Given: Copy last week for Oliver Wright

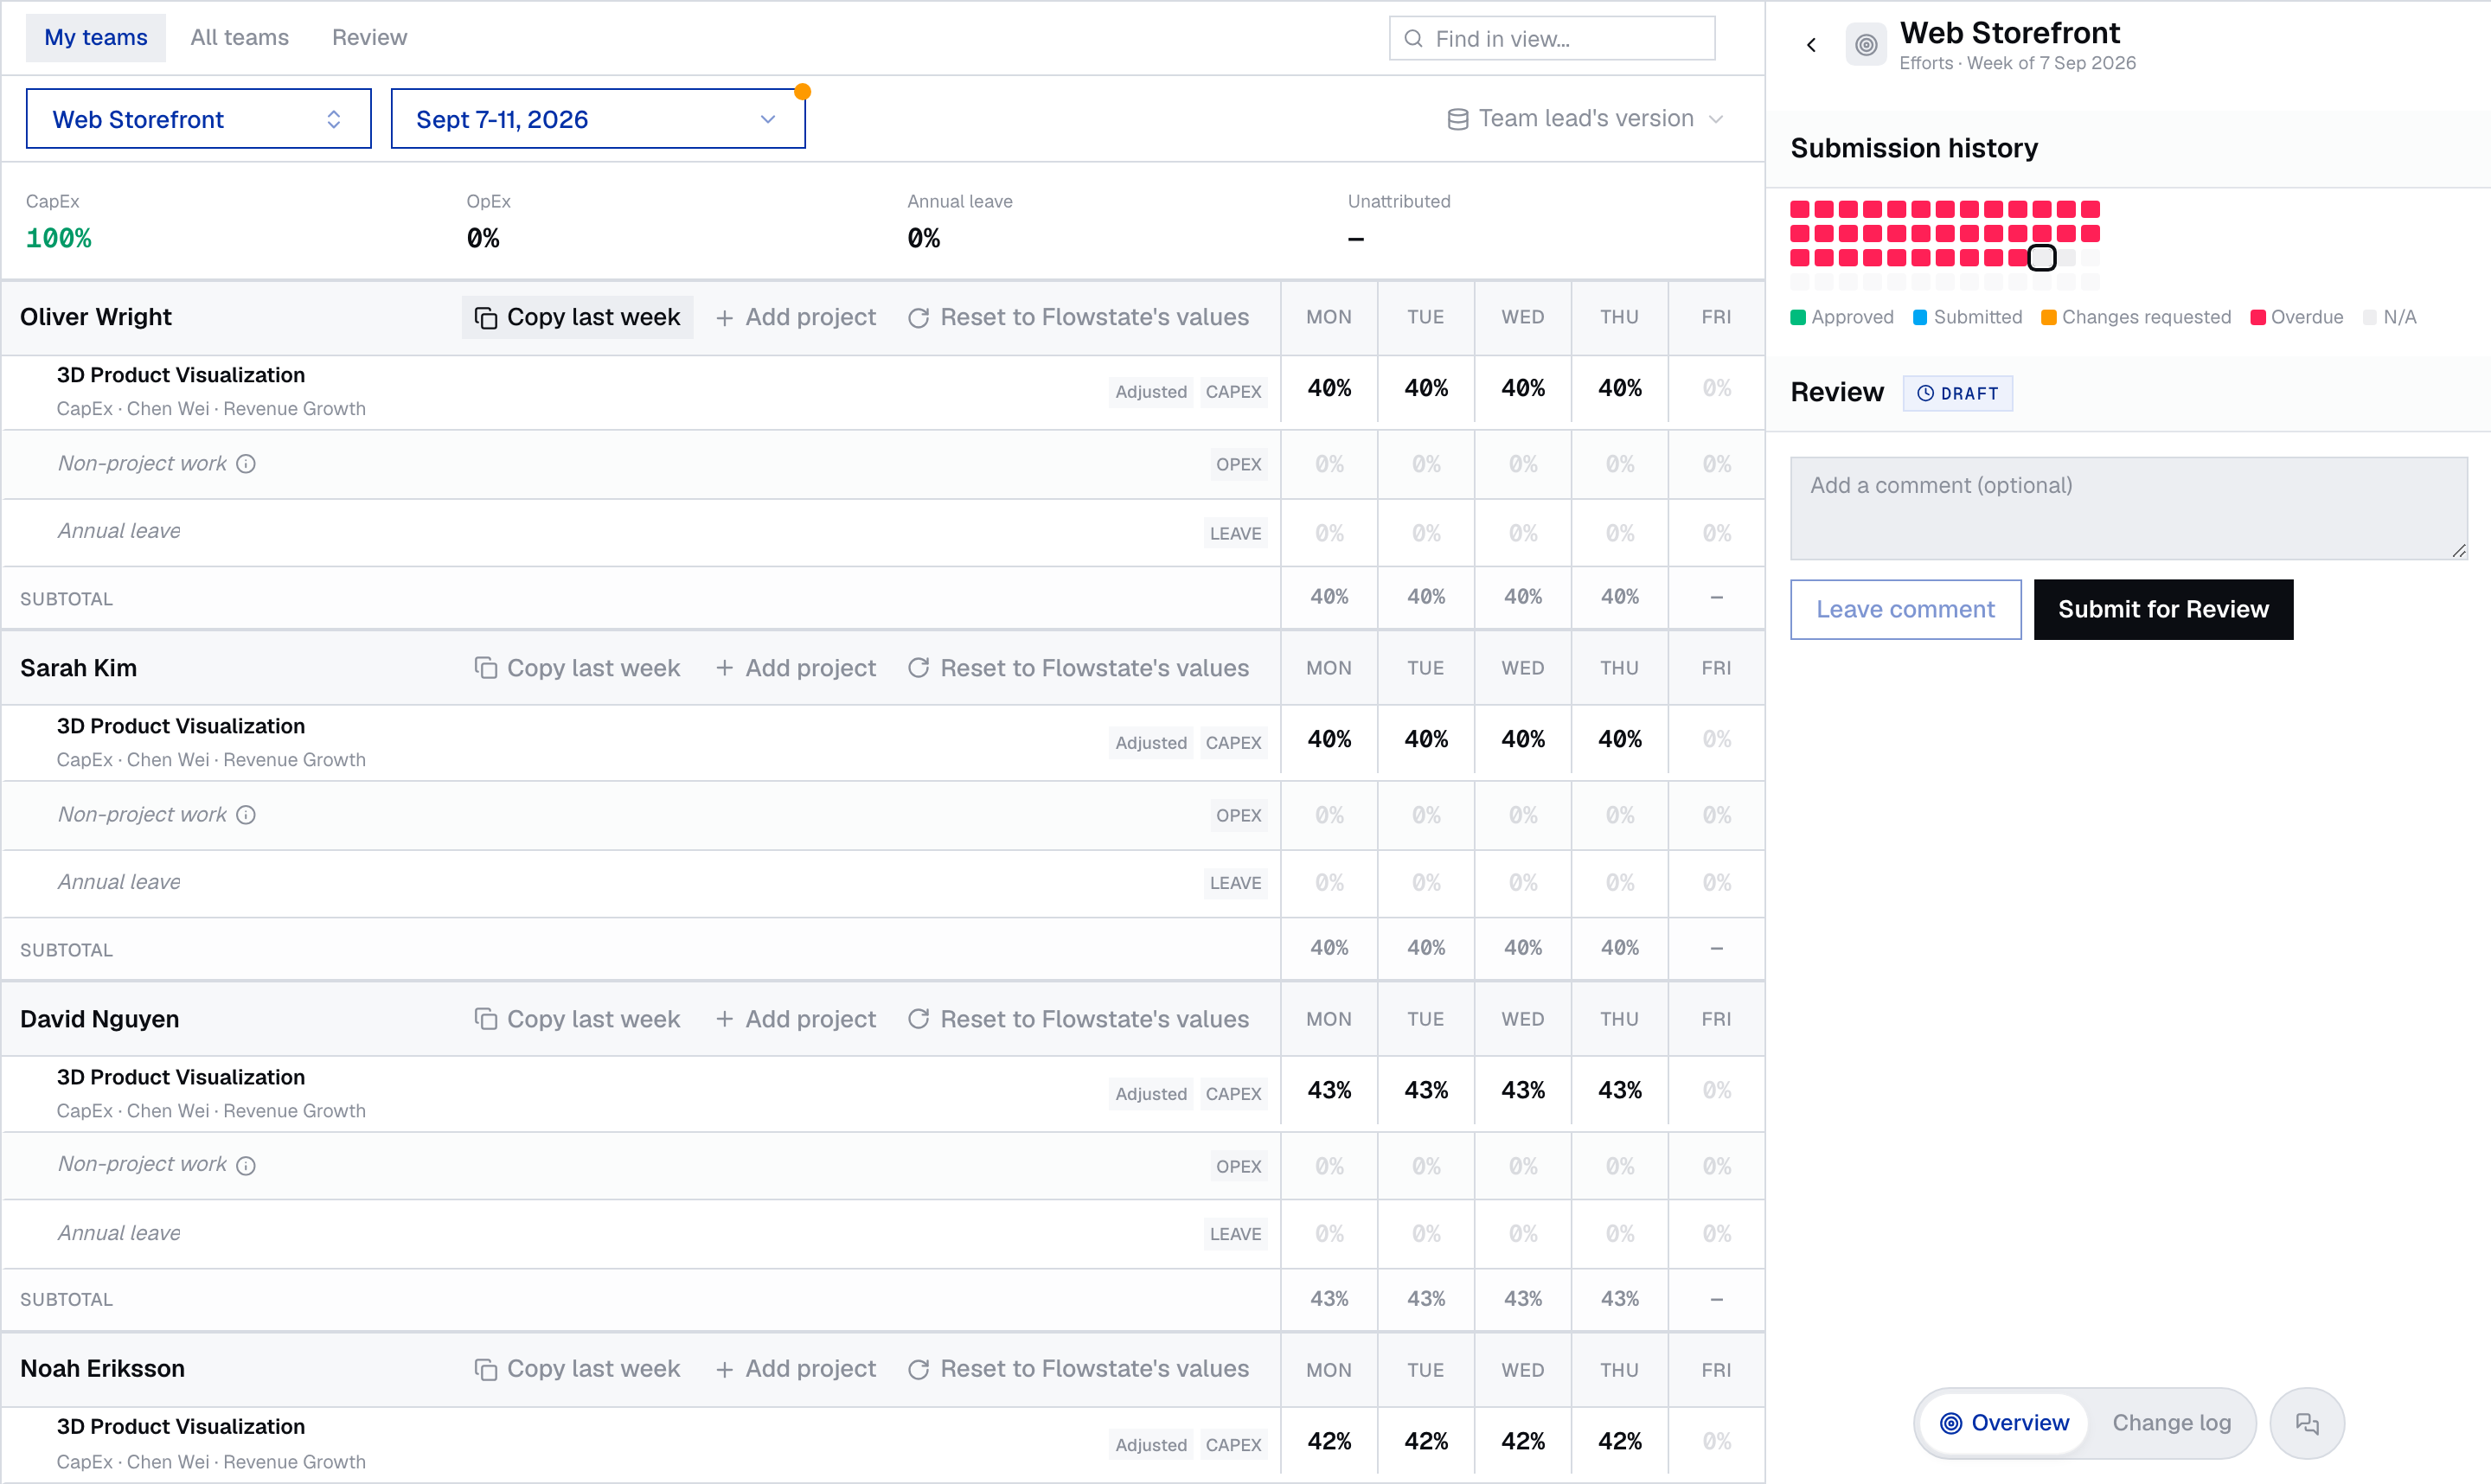Looking at the screenshot, I should pyautogui.click(x=577, y=317).
